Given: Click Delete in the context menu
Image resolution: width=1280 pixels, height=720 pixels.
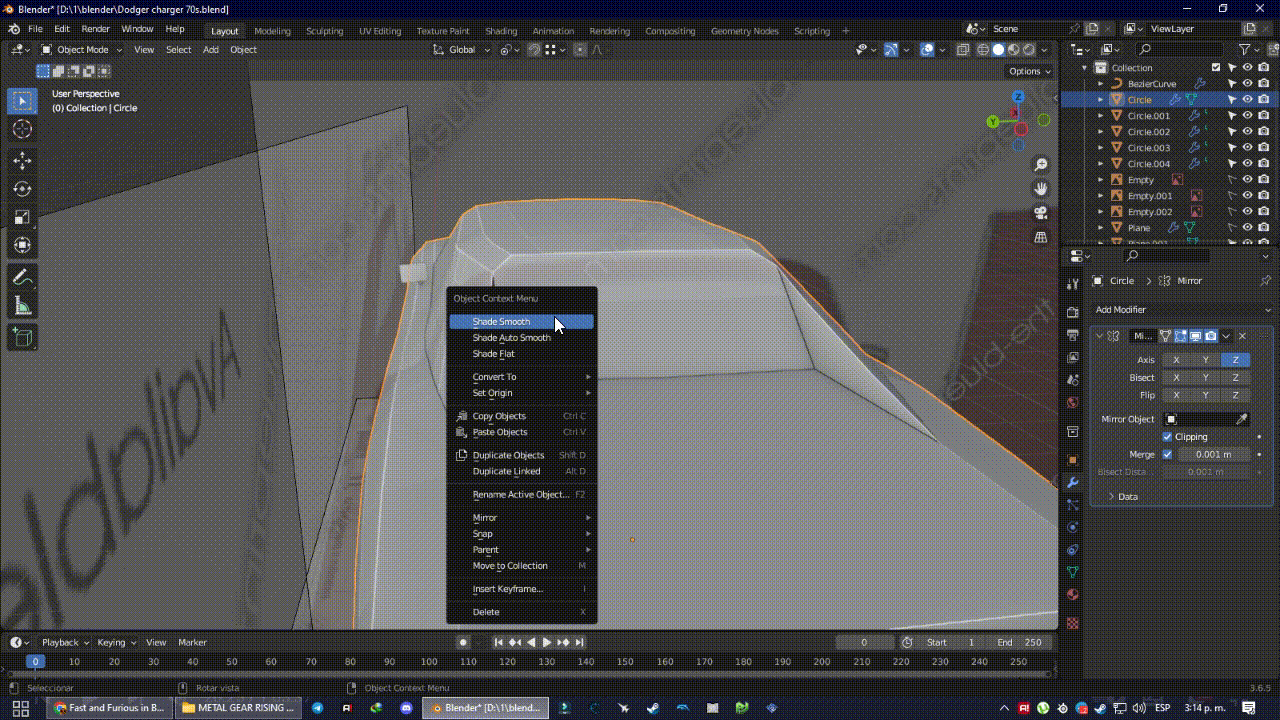Looking at the screenshot, I should [521, 612].
